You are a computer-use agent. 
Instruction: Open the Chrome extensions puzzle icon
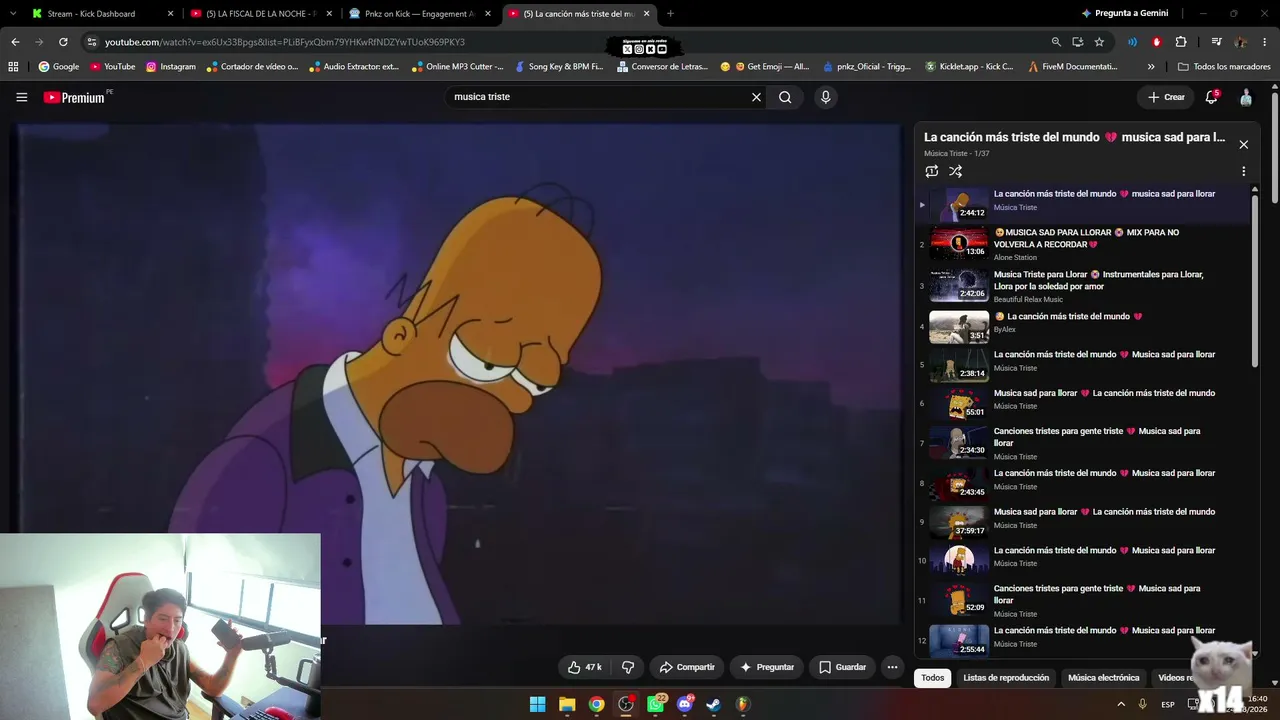(1181, 42)
